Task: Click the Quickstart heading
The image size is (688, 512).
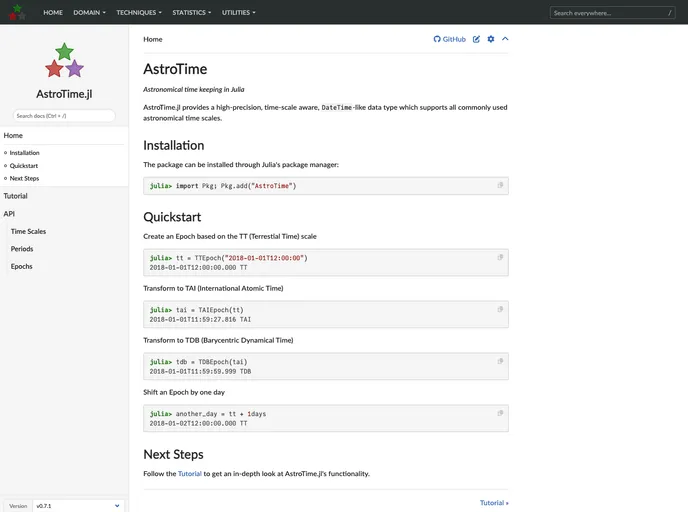Action: coord(172,217)
